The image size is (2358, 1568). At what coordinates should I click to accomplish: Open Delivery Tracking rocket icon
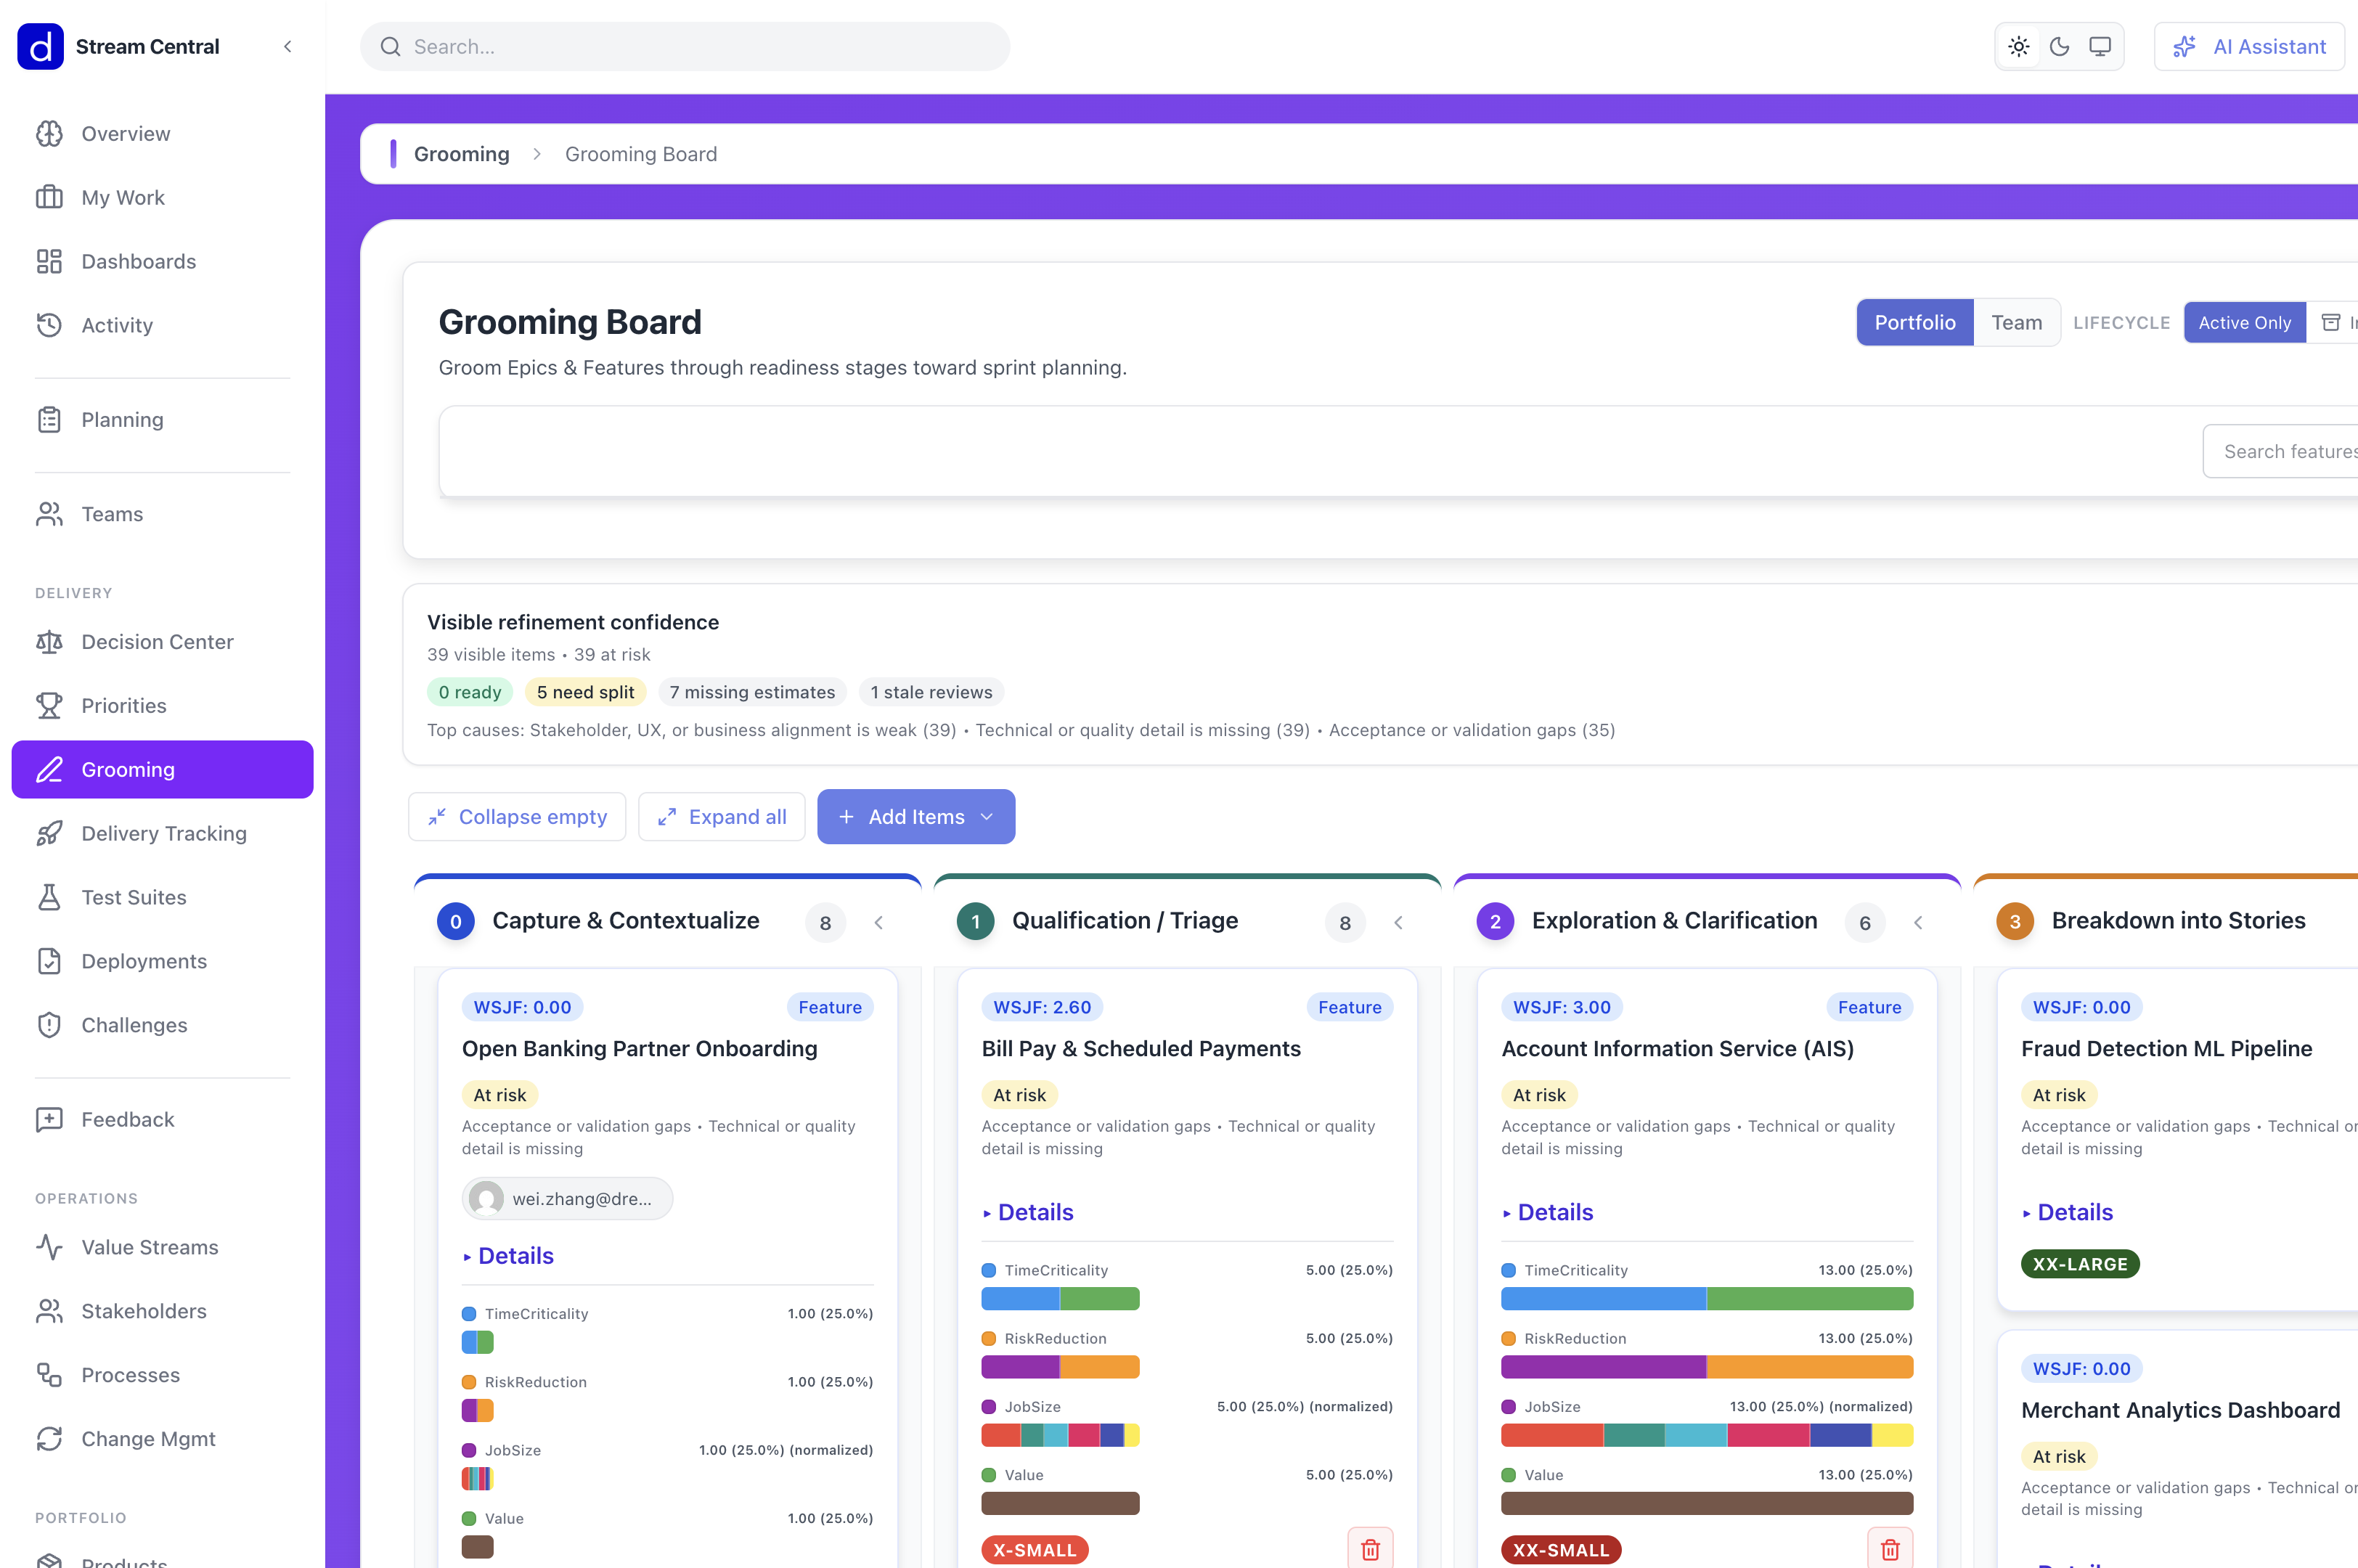click(49, 834)
